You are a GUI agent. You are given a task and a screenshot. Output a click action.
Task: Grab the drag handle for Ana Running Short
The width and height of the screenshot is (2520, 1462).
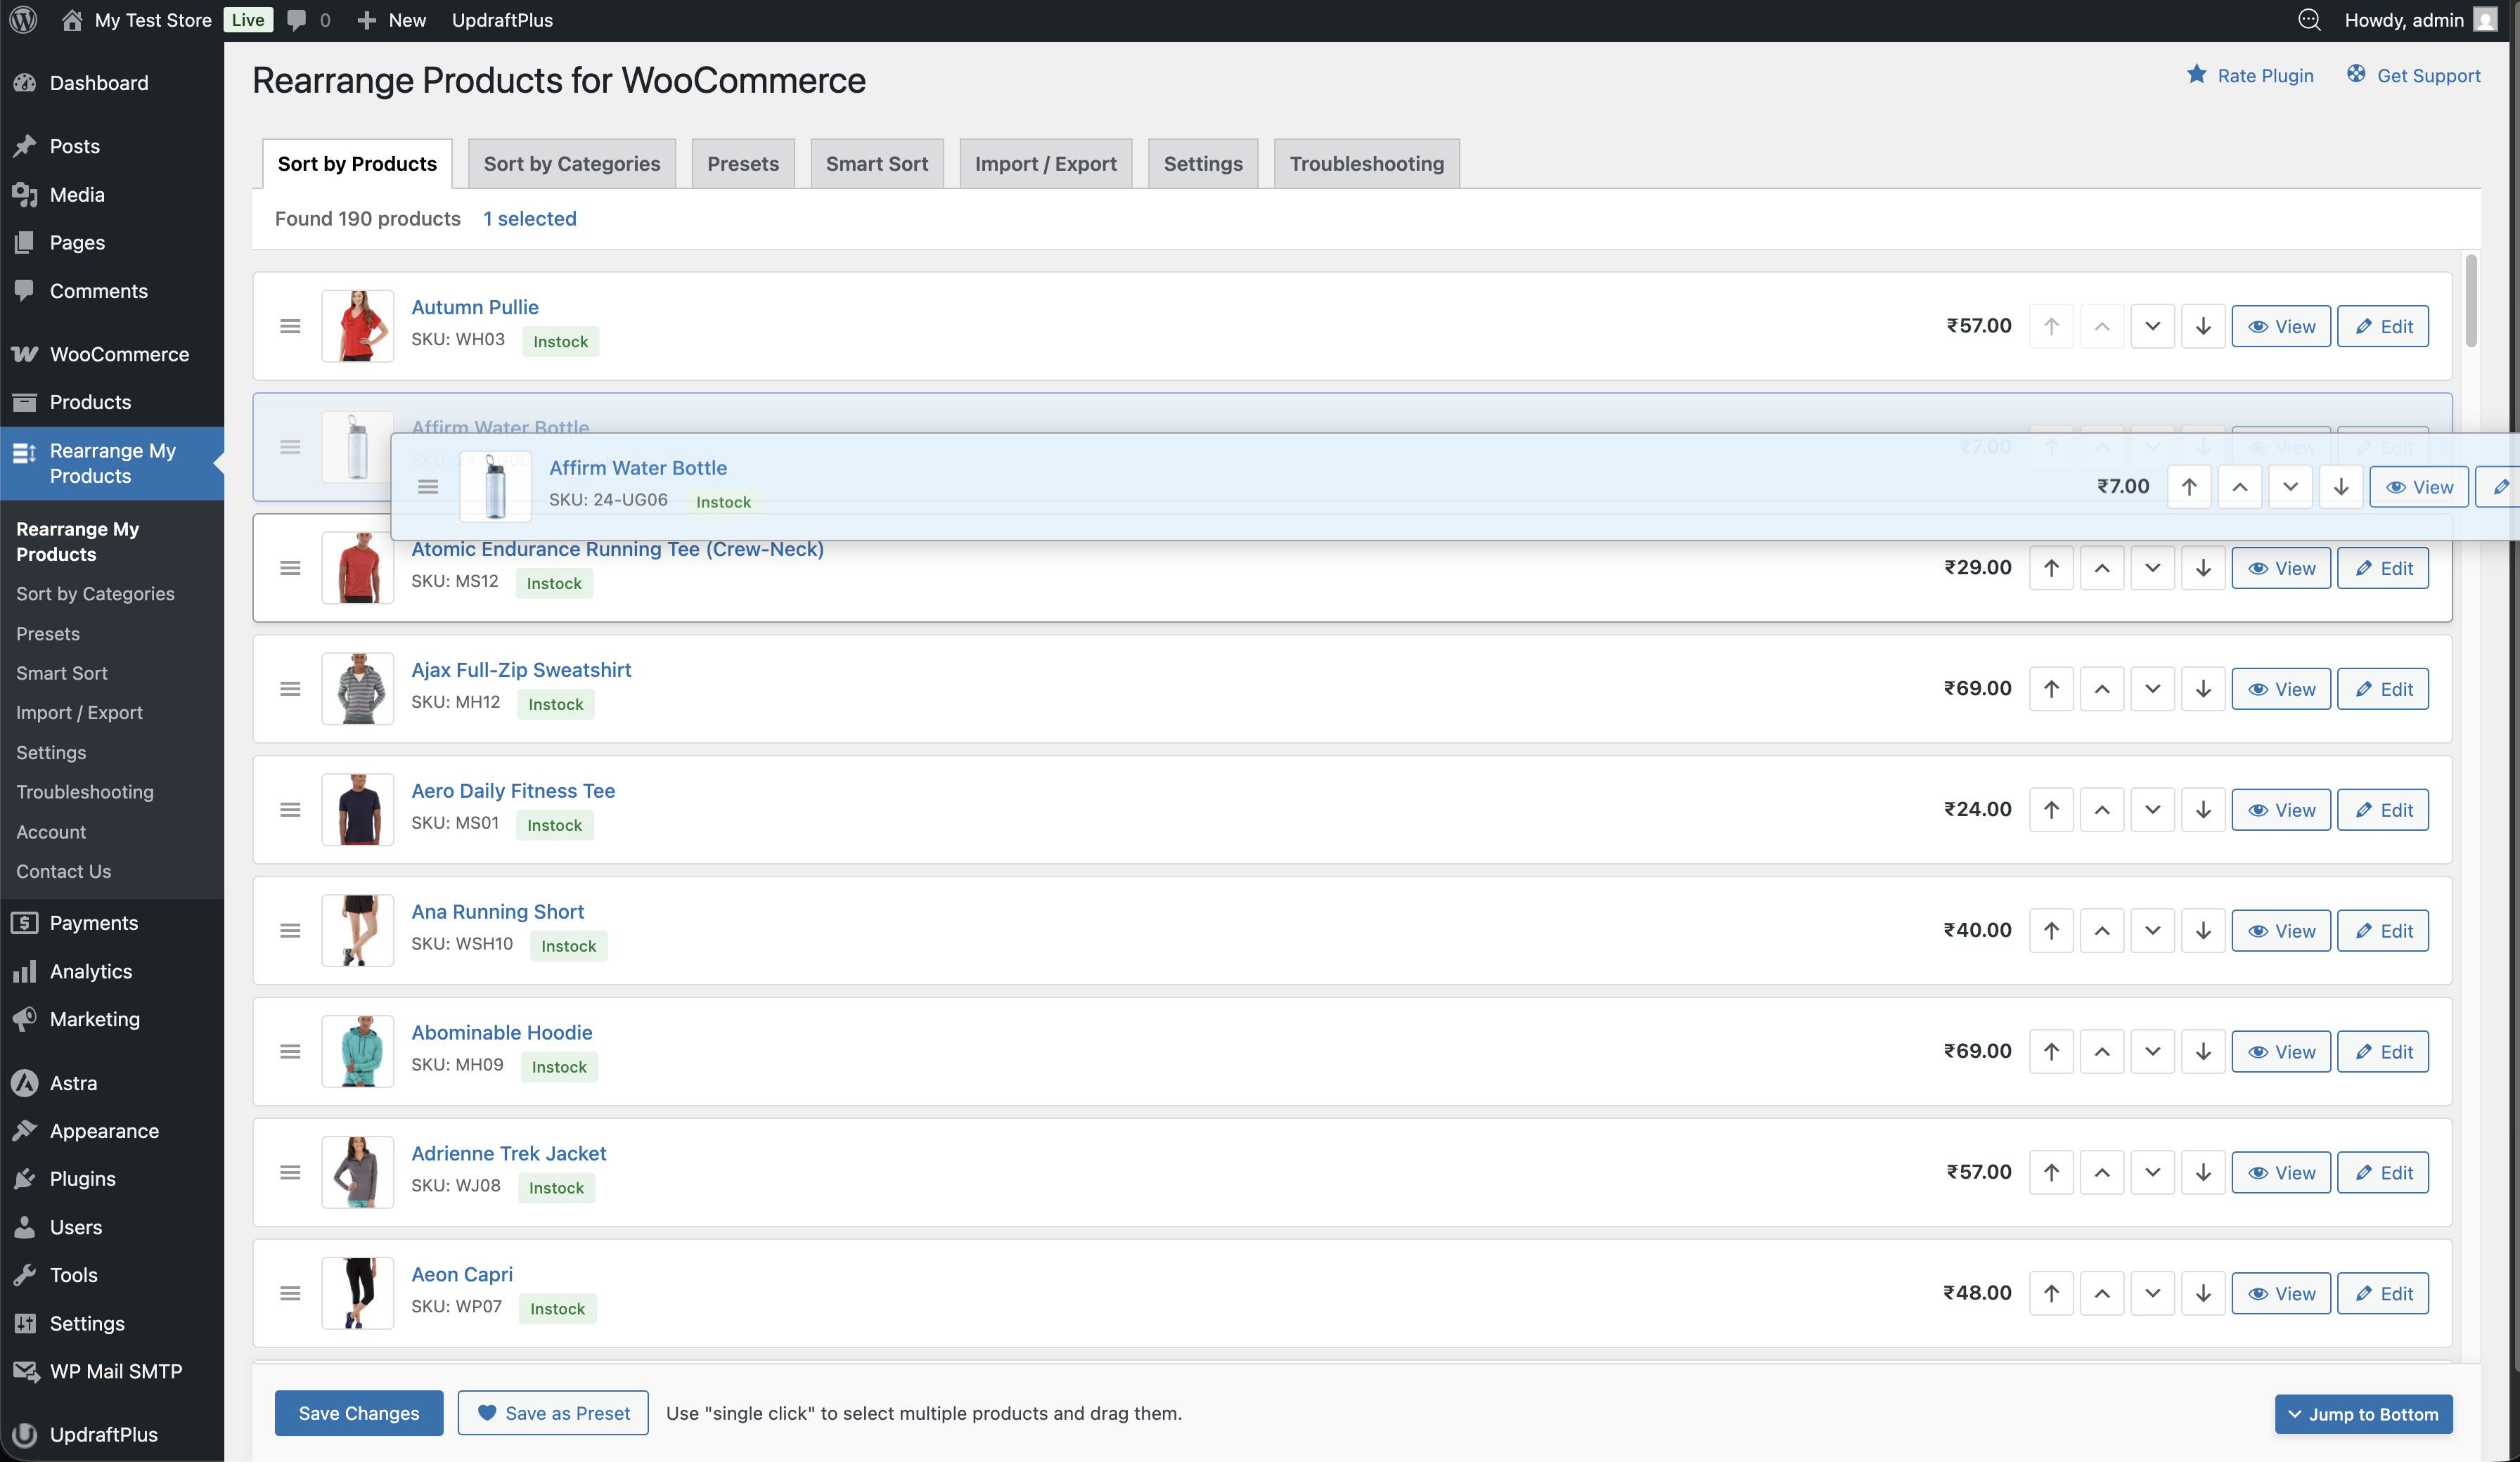pos(290,931)
